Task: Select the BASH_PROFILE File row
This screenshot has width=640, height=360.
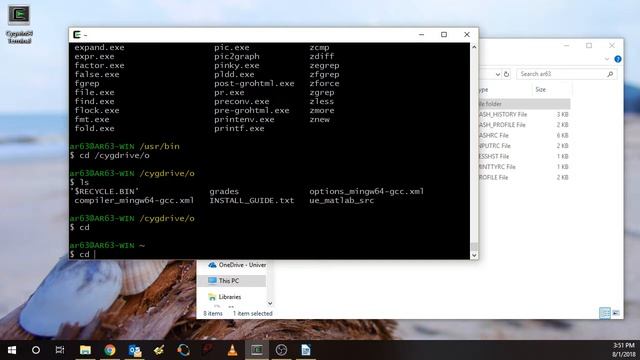Action: [x=524, y=125]
